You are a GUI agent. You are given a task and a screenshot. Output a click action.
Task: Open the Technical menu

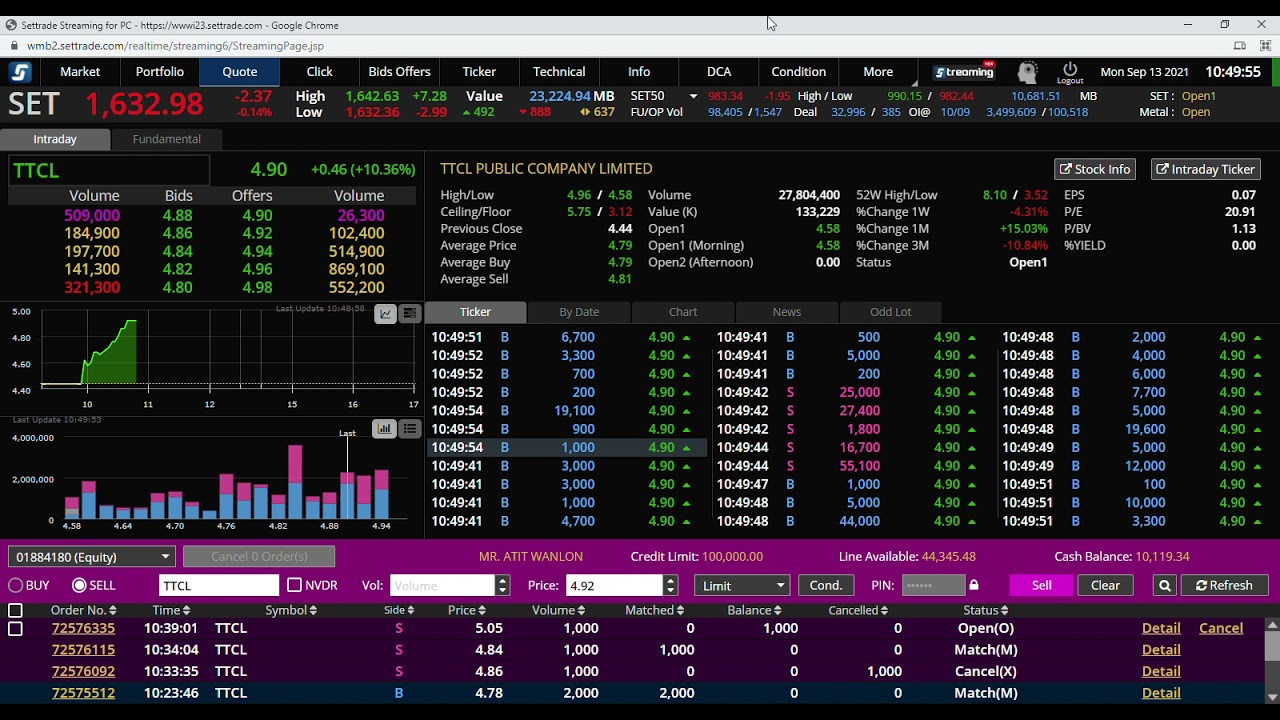[x=559, y=72]
